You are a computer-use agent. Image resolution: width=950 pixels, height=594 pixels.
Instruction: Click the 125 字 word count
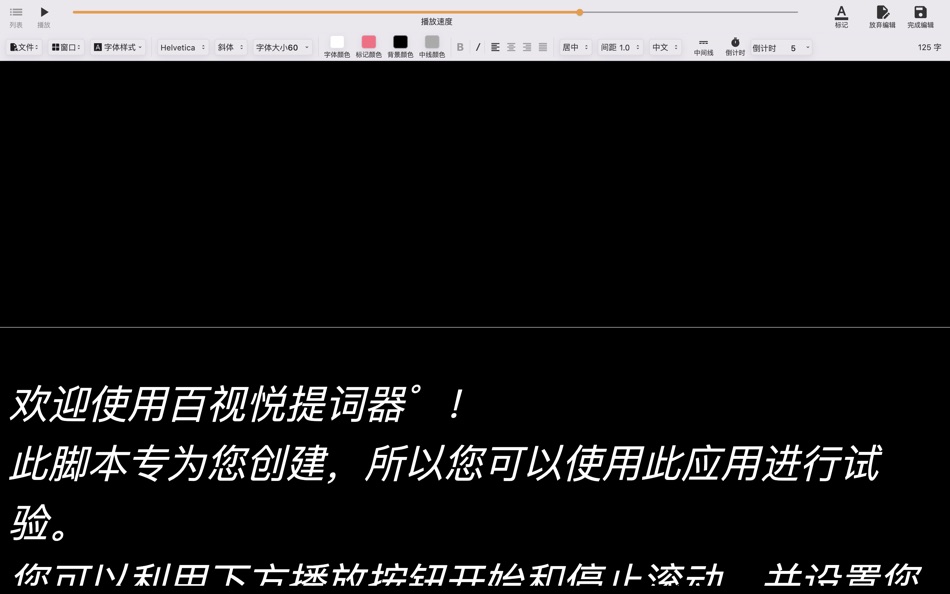pyautogui.click(x=929, y=47)
